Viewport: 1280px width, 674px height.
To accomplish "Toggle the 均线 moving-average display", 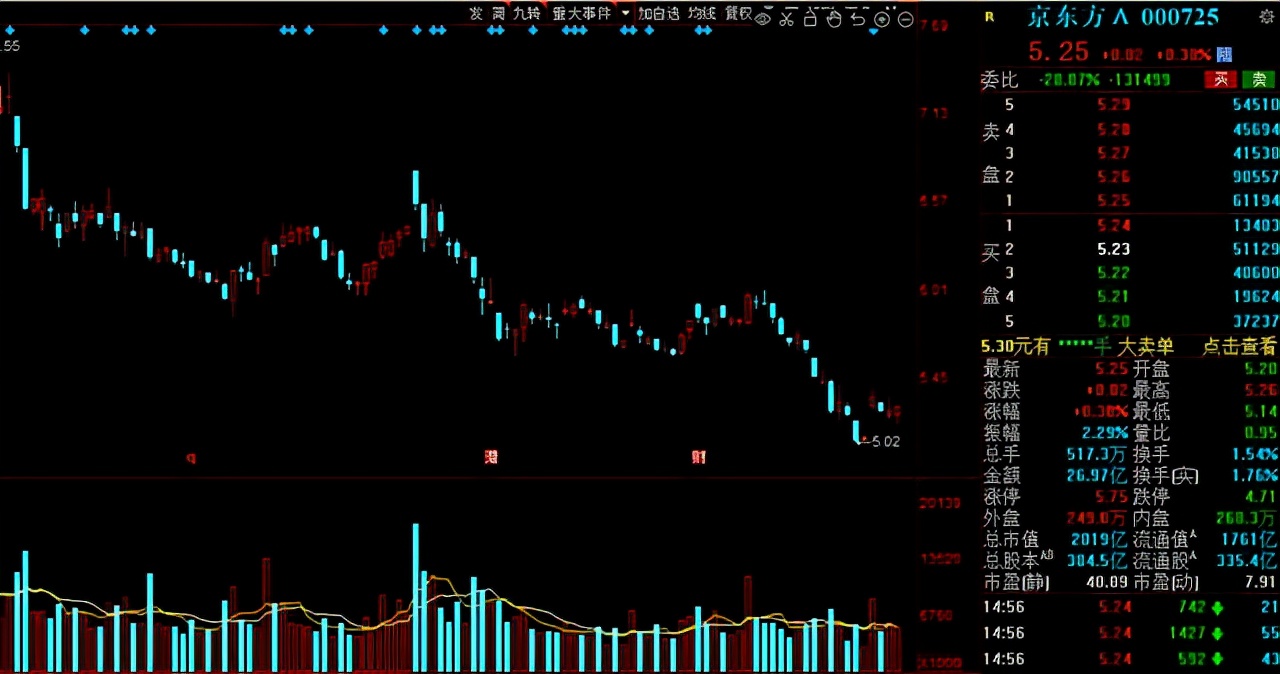I will (x=701, y=14).
